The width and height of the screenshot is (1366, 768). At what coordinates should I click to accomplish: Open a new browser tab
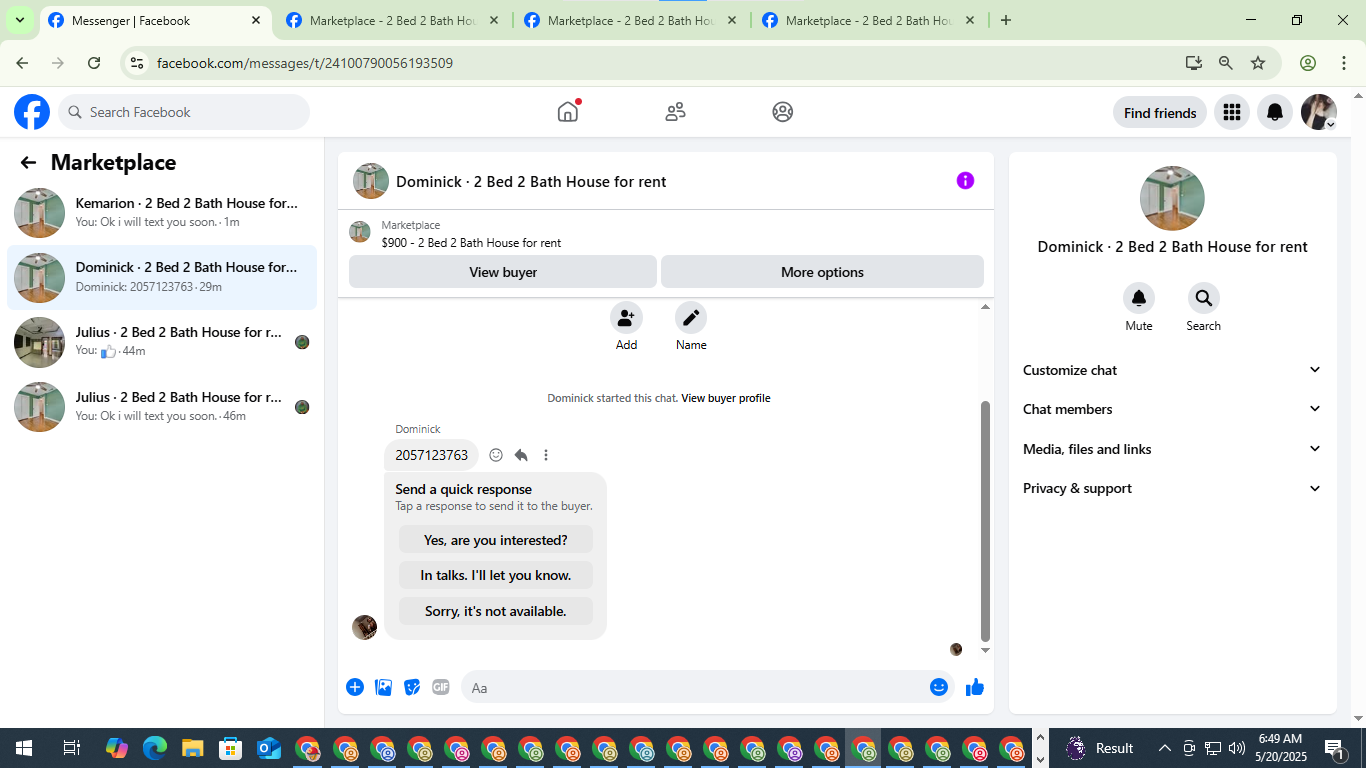pos(1006,20)
